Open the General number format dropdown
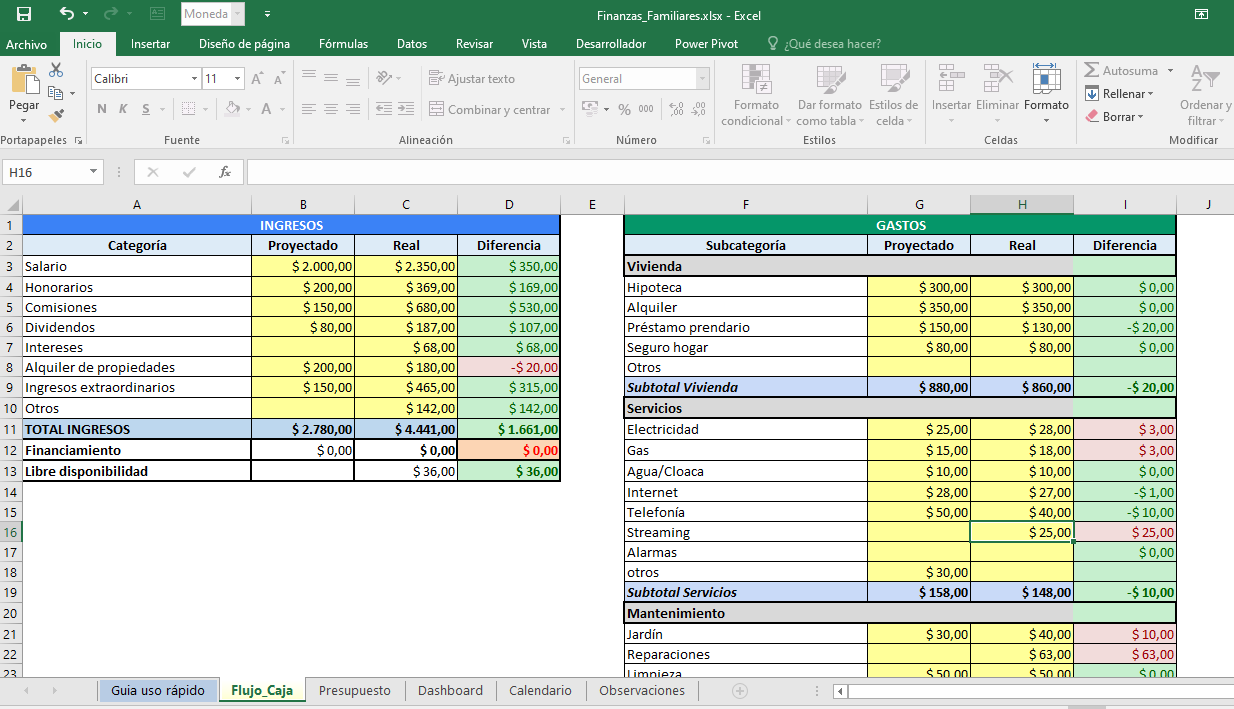1234x709 pixels. 703,79
